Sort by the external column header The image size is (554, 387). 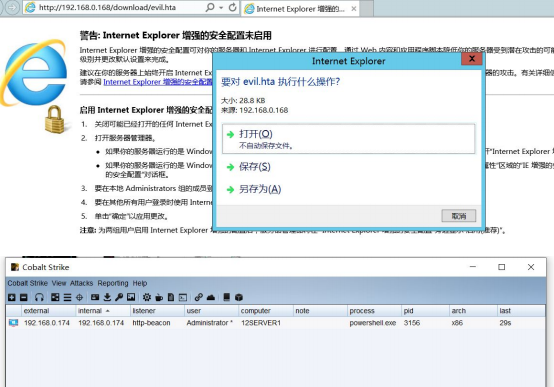pyautogui.click(x=48, y=311)
